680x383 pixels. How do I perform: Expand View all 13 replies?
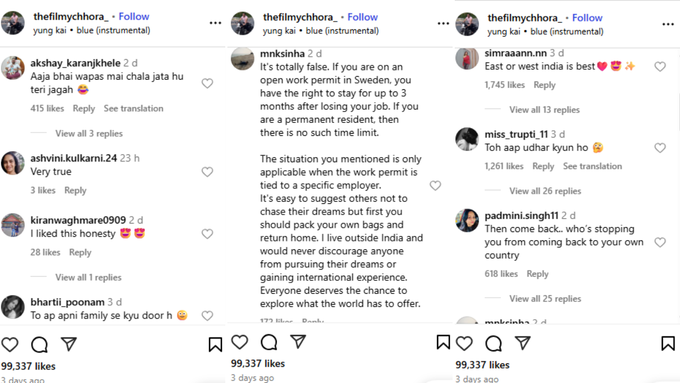point(544,110)
